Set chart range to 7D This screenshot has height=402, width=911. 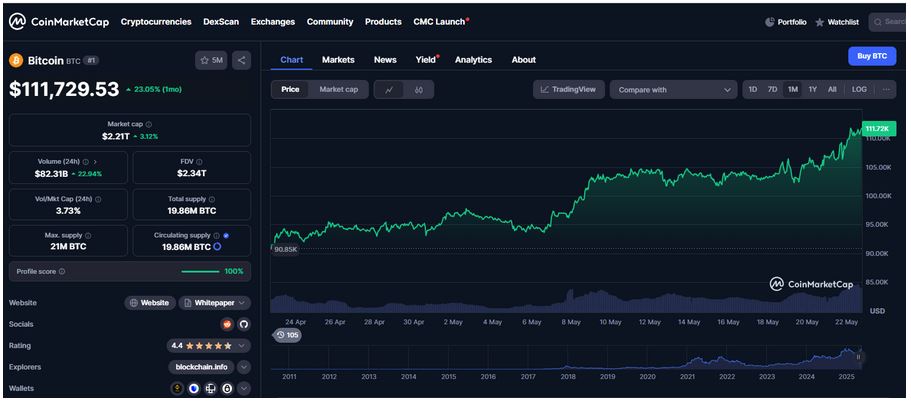(772, 89)
